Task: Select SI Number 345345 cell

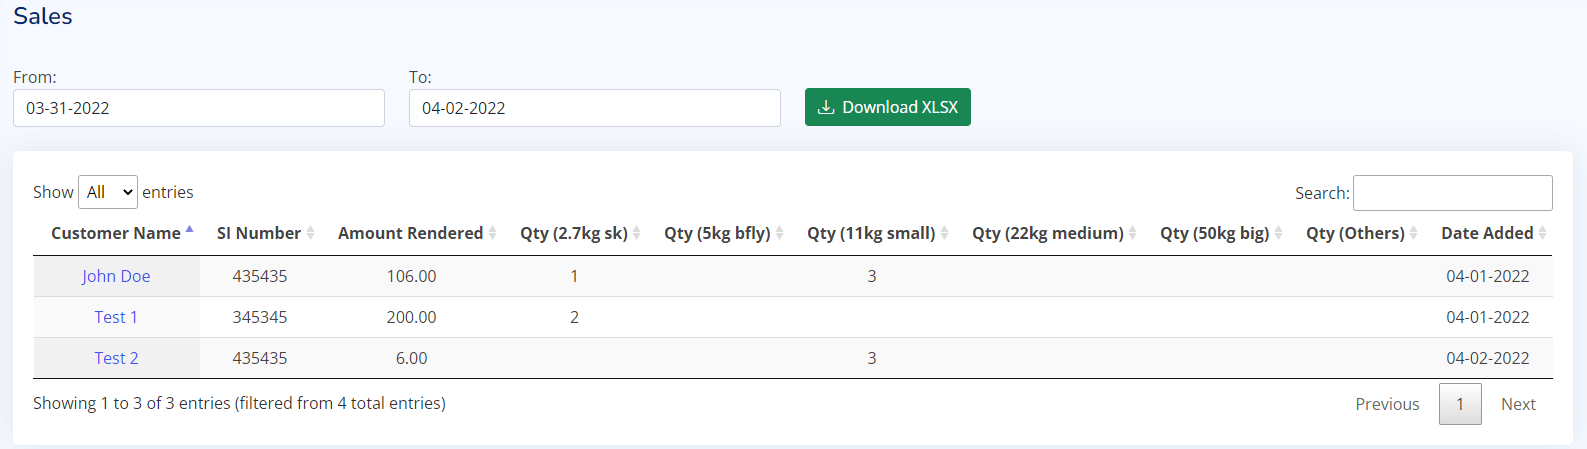Action: tap(260, 317)
